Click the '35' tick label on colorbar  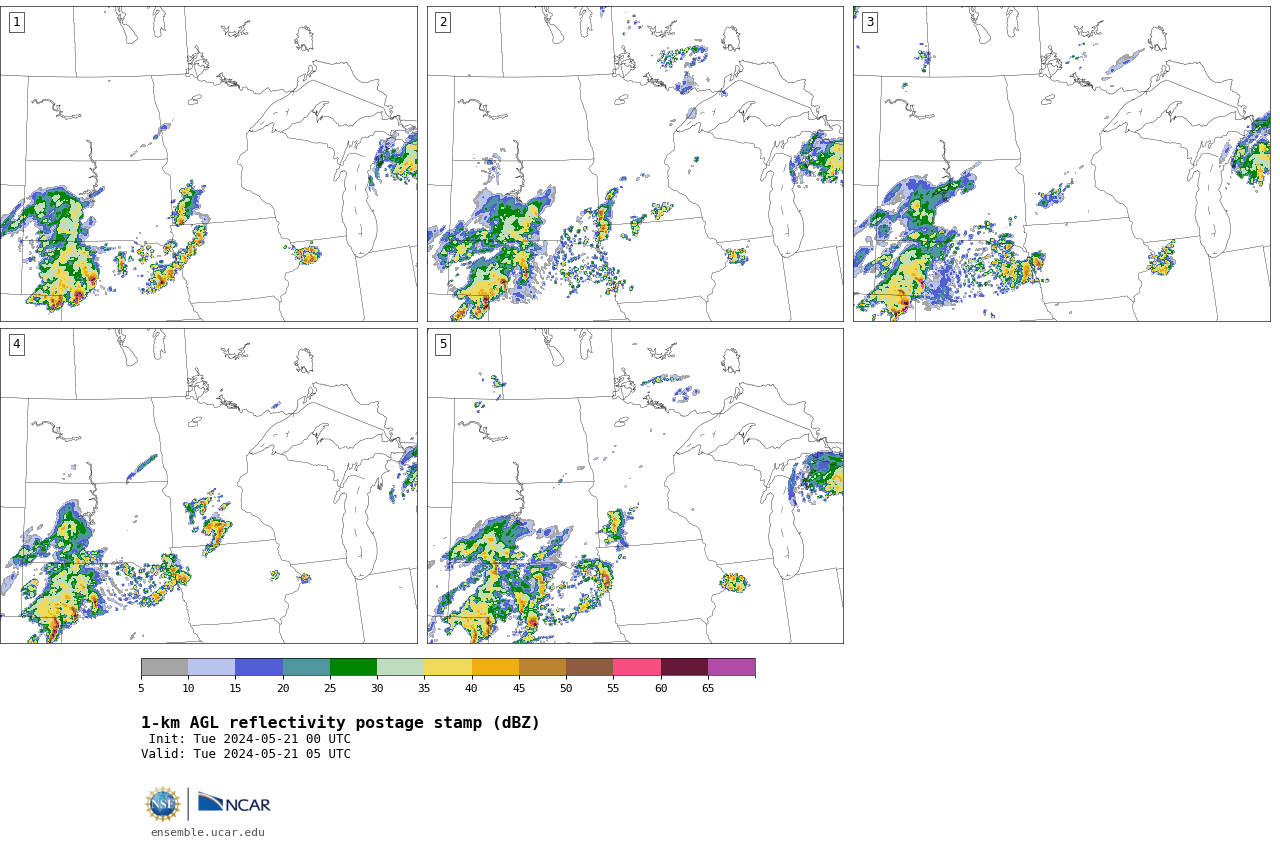coord(424,688)
